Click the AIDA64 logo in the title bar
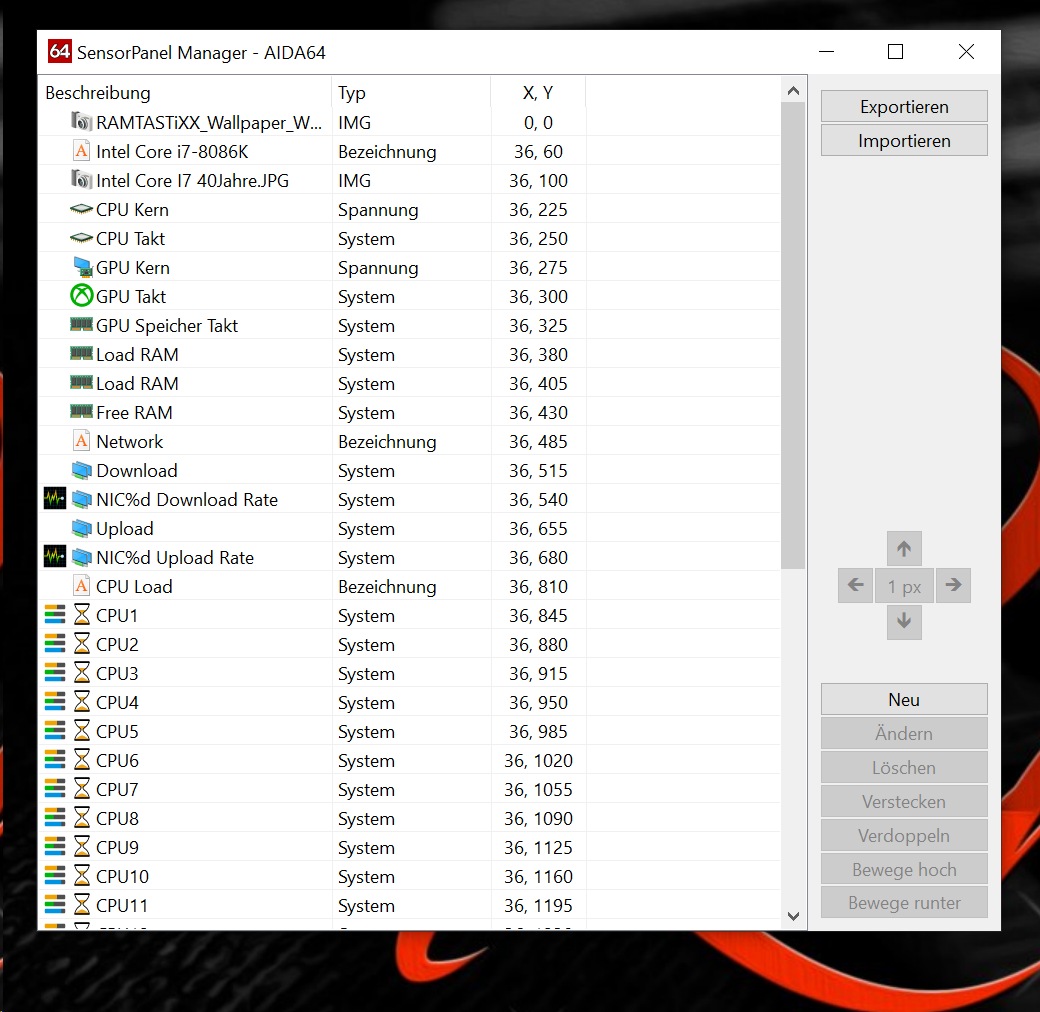 tap(60, 52)
